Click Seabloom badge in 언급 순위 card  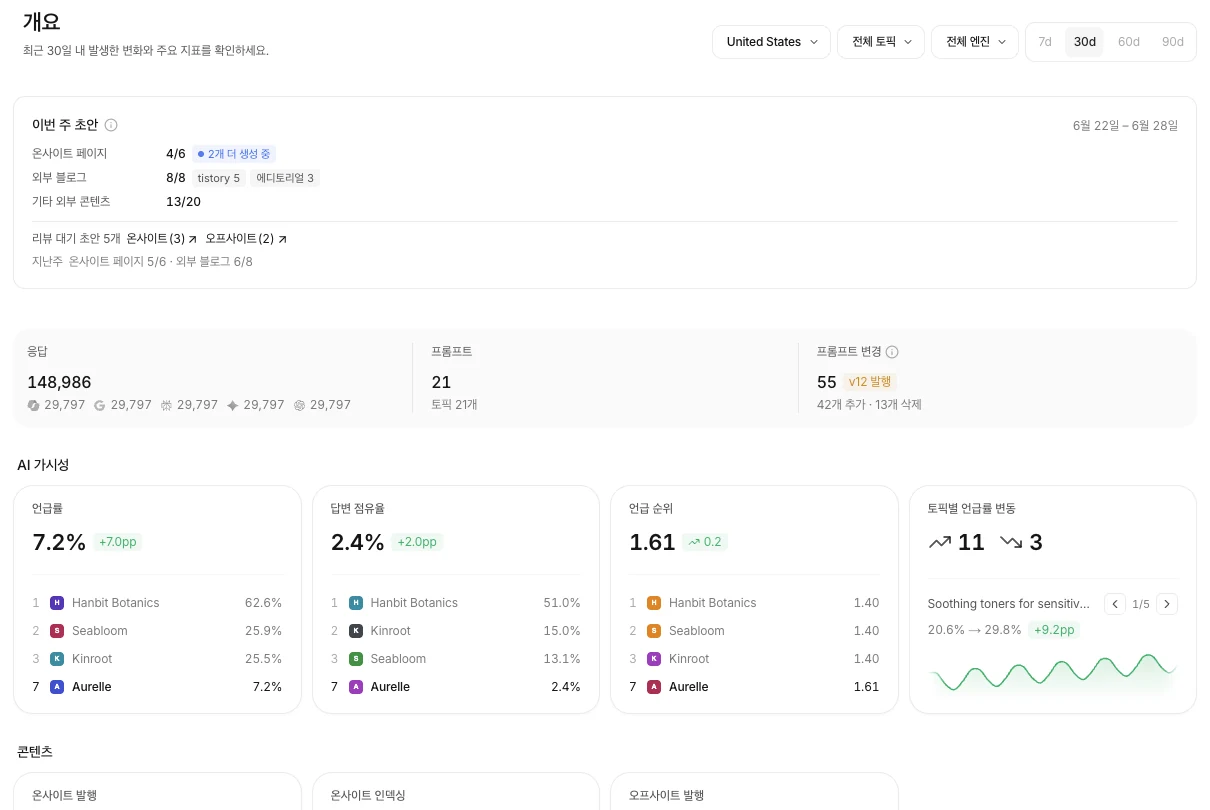pos(654,631)
